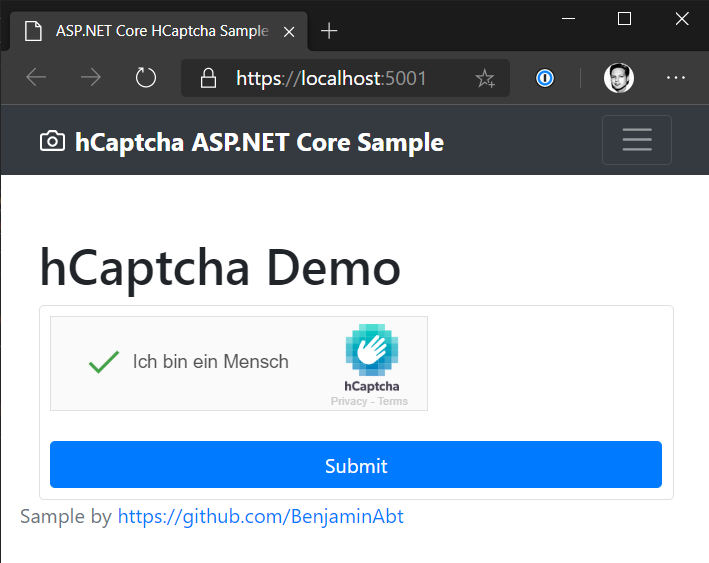This screenshot has width=709, height=563.
Task: Close the ASP.NET Core HCaptcha Sample tab
Action: point(289,32)
